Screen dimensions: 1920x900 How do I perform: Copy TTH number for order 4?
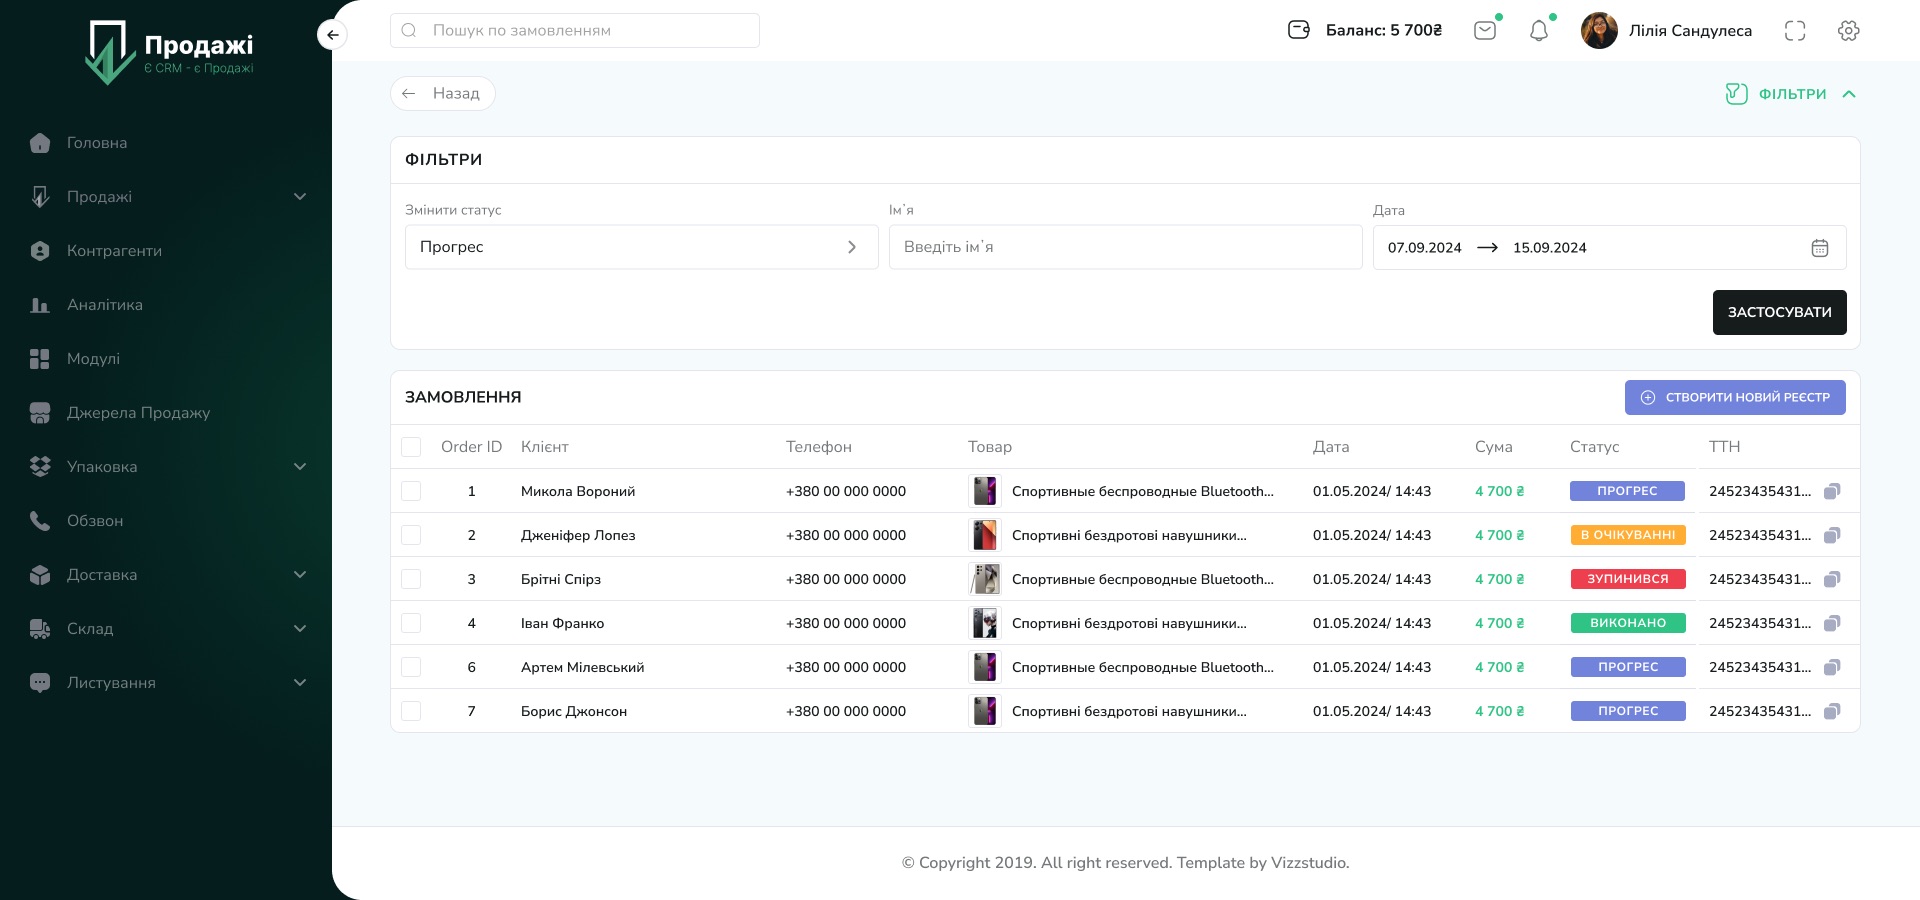click(x=1832, y=623)
